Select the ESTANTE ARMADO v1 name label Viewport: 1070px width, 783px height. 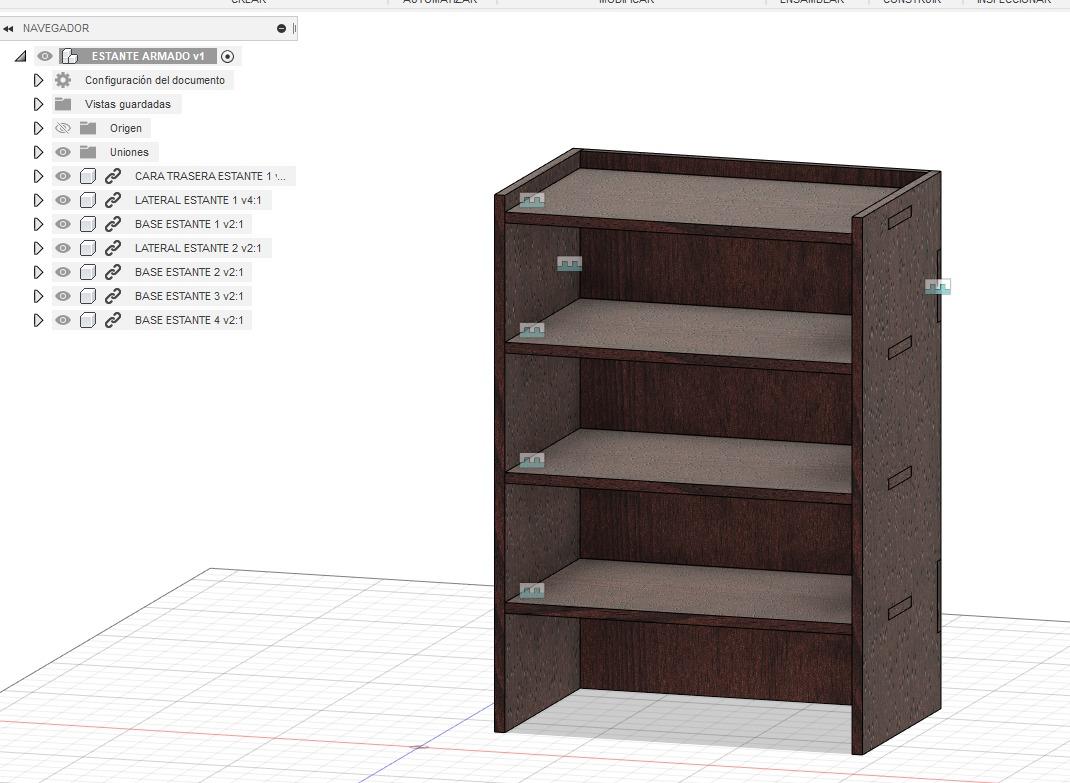(x=148, y=56)
